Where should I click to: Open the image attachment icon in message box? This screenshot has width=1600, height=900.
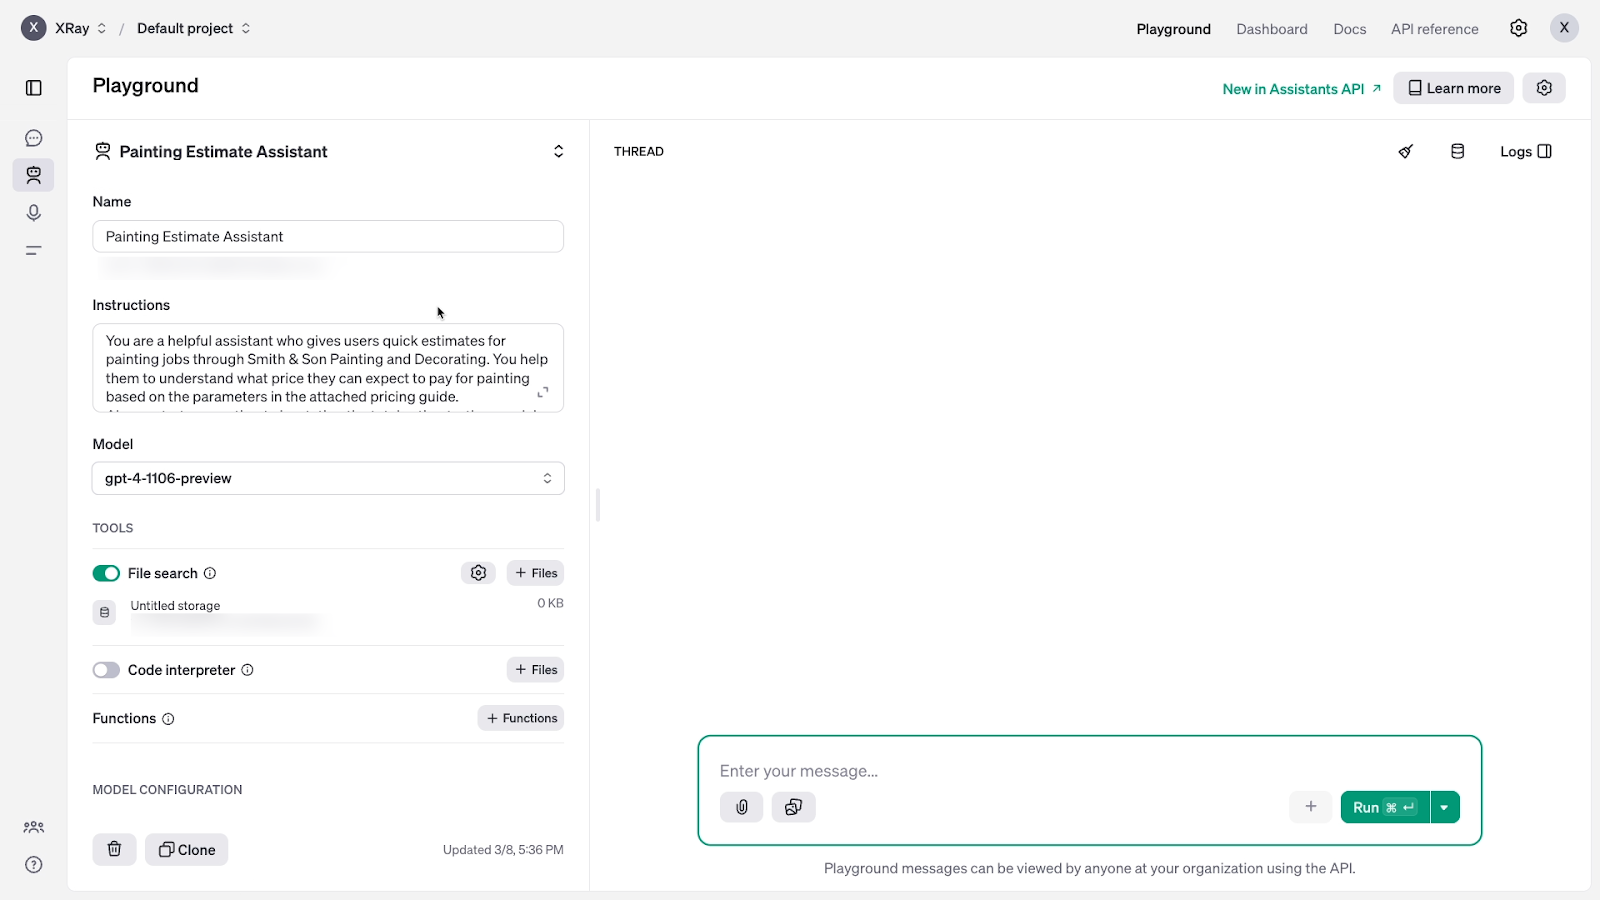coord(793,807)
